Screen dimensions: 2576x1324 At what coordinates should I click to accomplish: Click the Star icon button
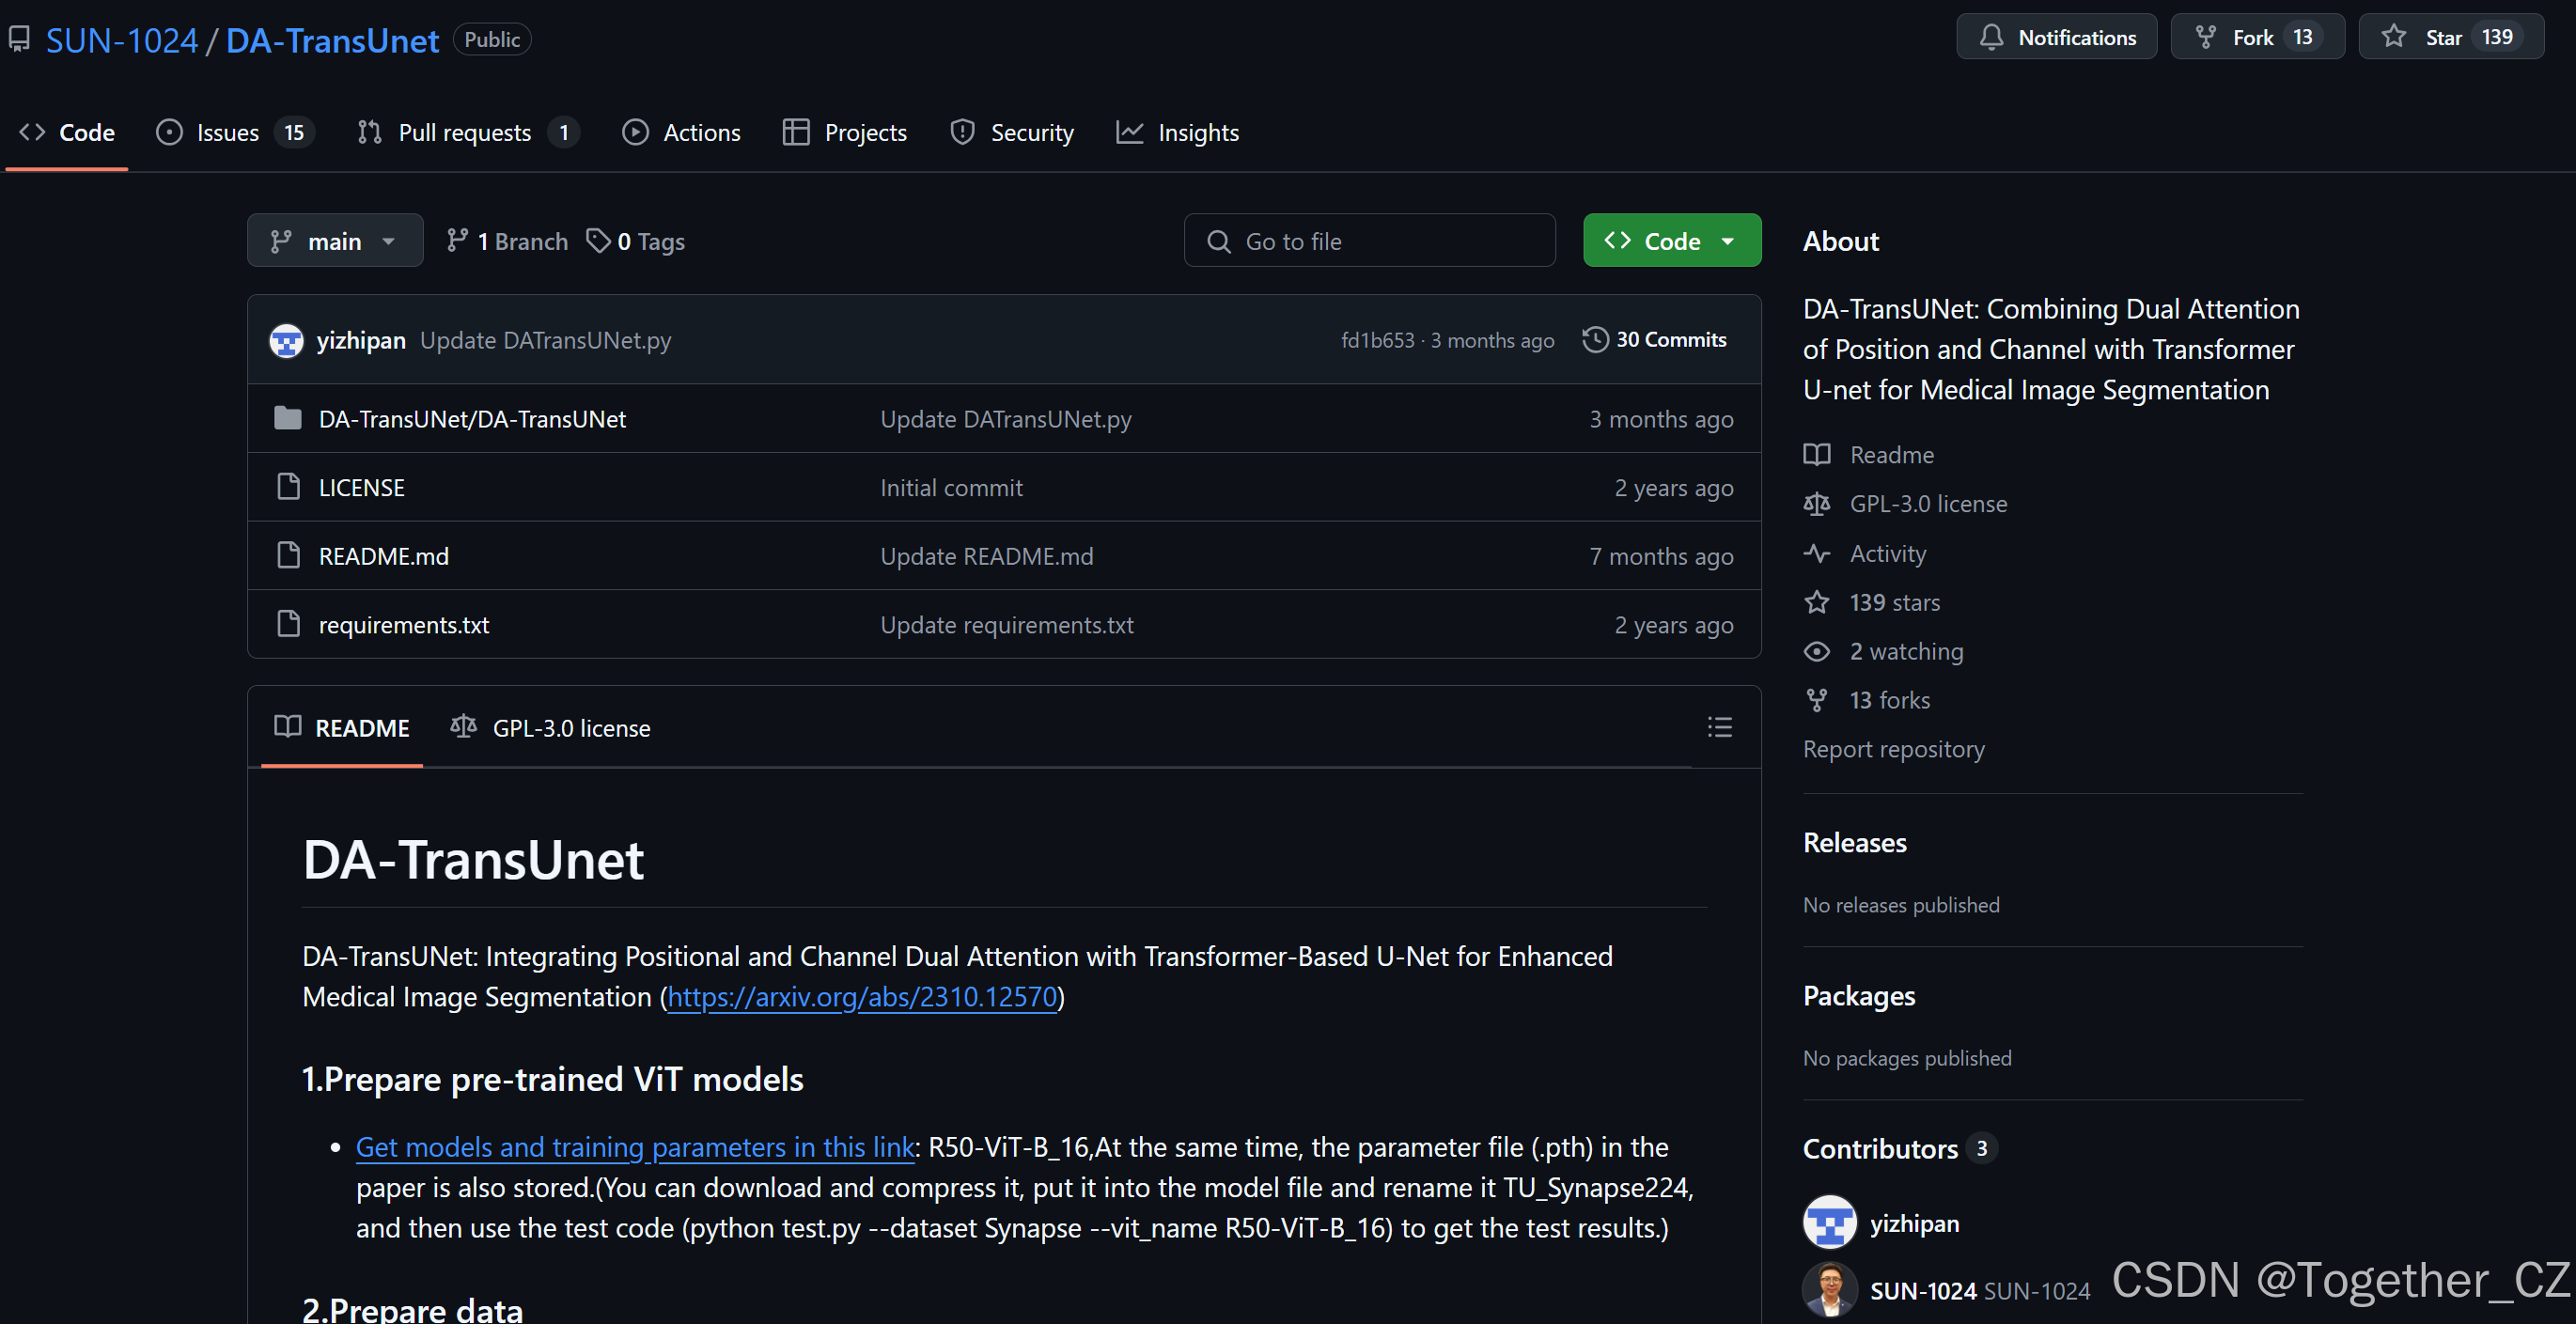coord(2393,37)
